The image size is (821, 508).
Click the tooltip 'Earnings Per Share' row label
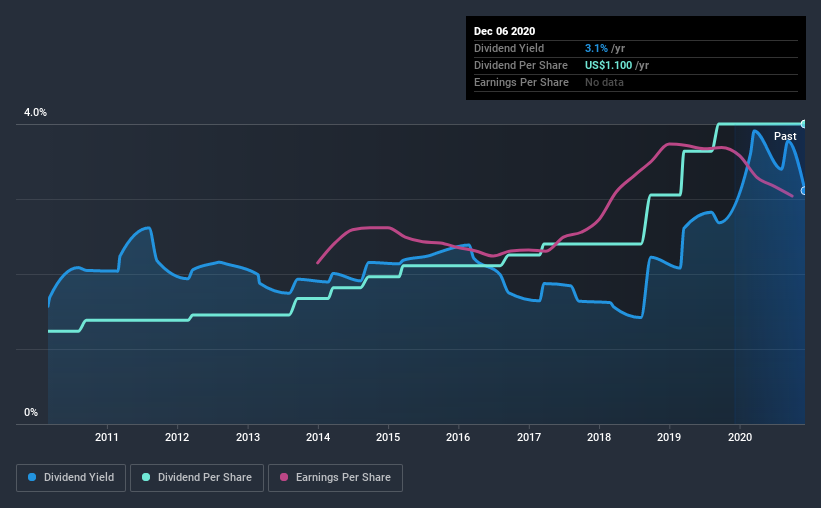[521, 82]
